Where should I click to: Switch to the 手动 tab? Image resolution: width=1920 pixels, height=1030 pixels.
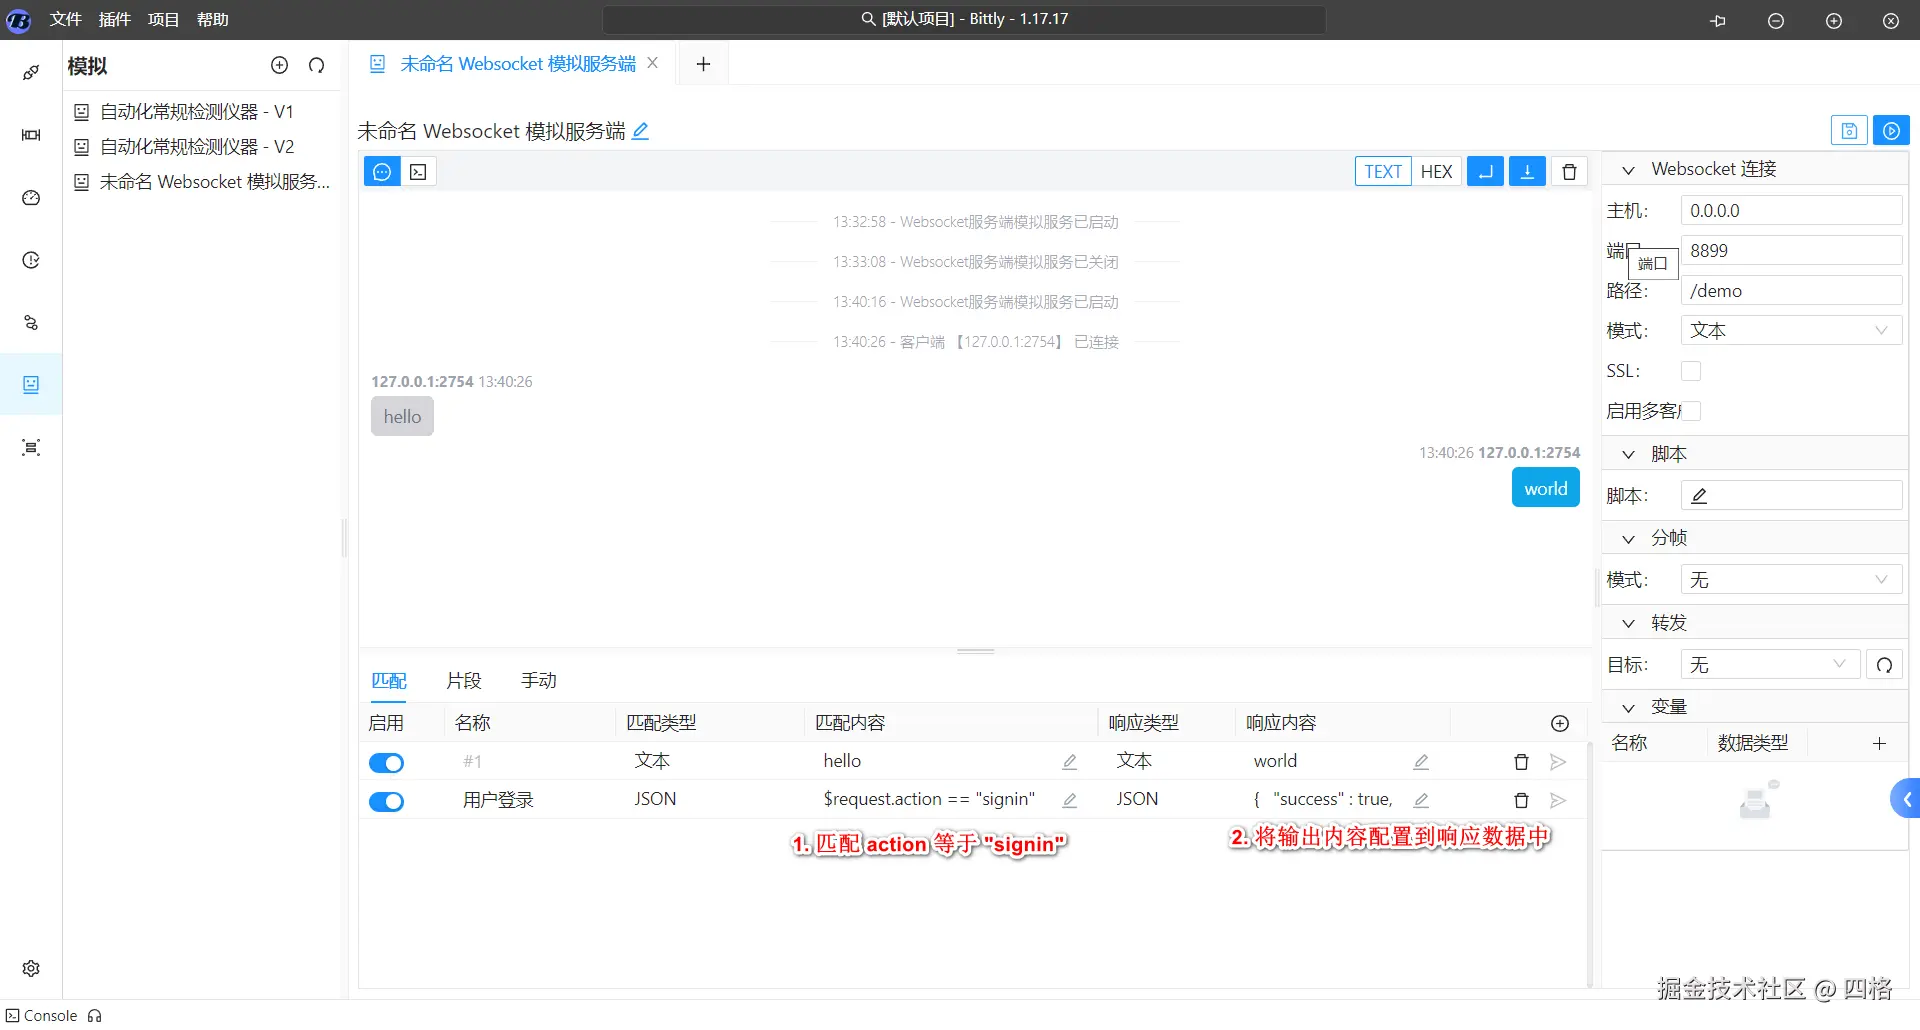tap(539, 681)
